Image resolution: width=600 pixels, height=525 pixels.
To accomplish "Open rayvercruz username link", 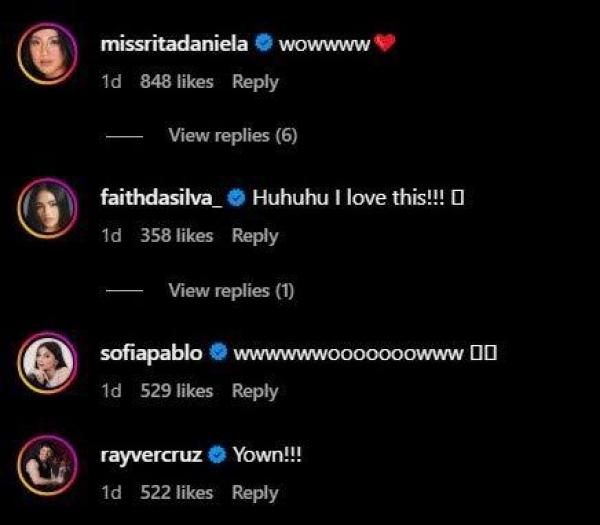I will tap(151, 455).
